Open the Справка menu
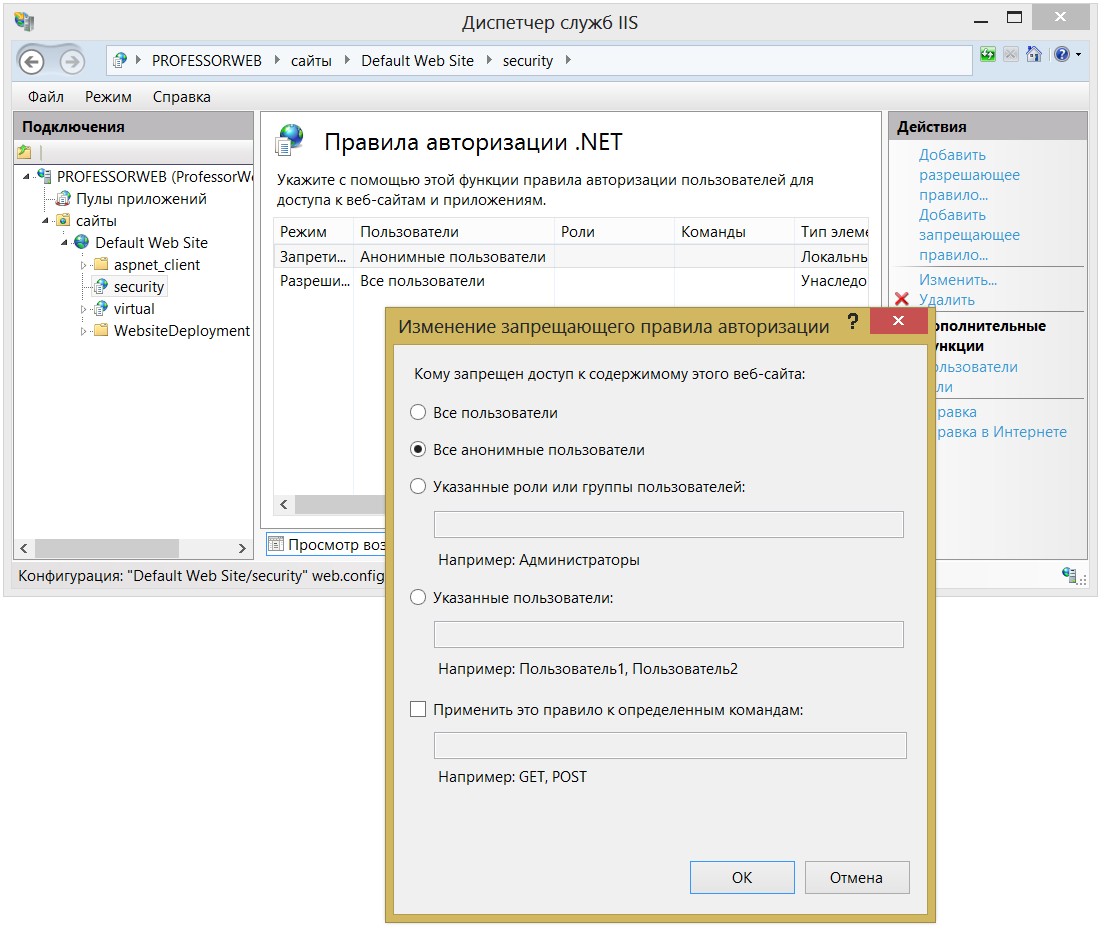Image resolution: width=1106 pixels, height=931 pixels. (x=181, y=97)
